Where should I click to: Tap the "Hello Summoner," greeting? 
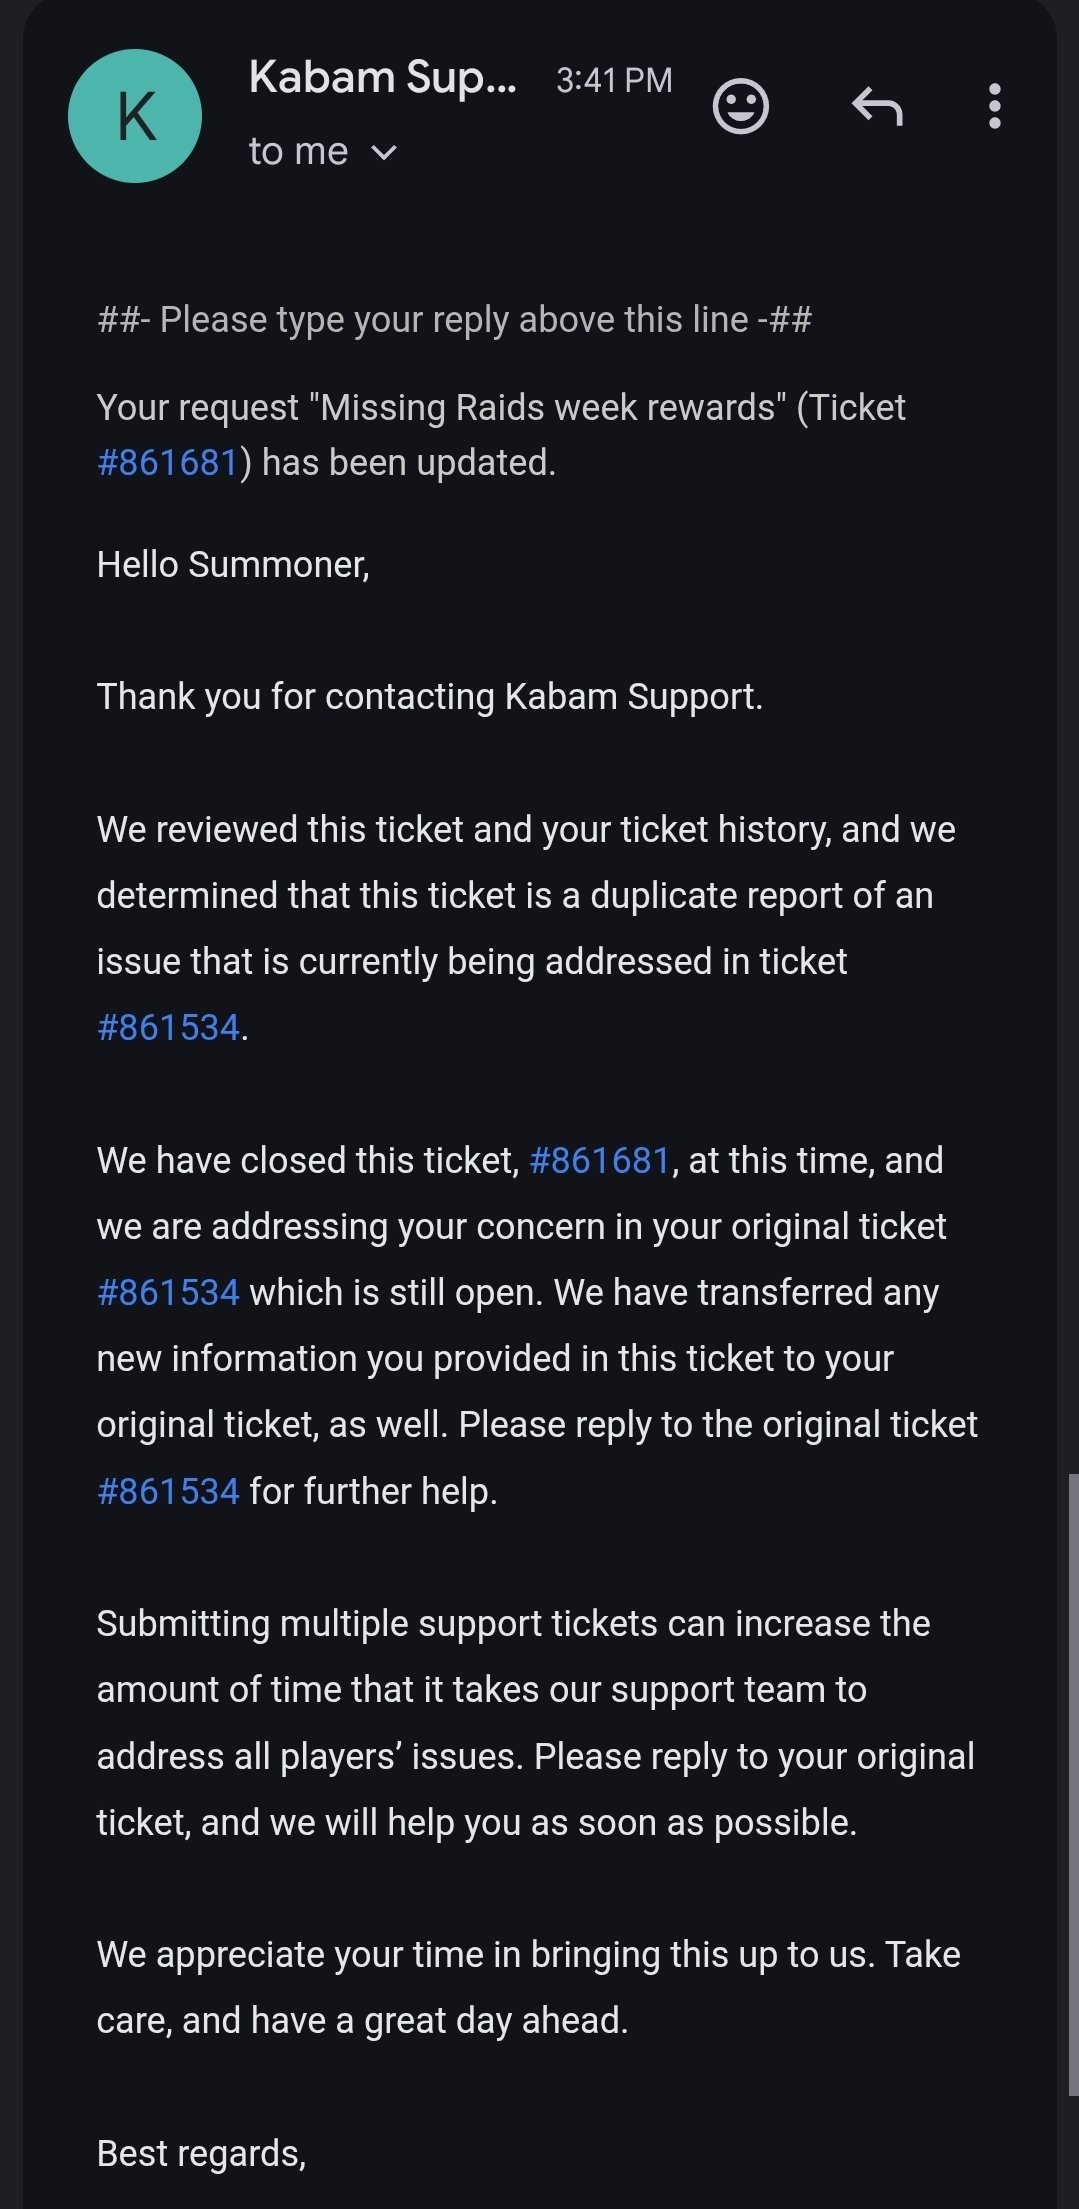point(233,565)
